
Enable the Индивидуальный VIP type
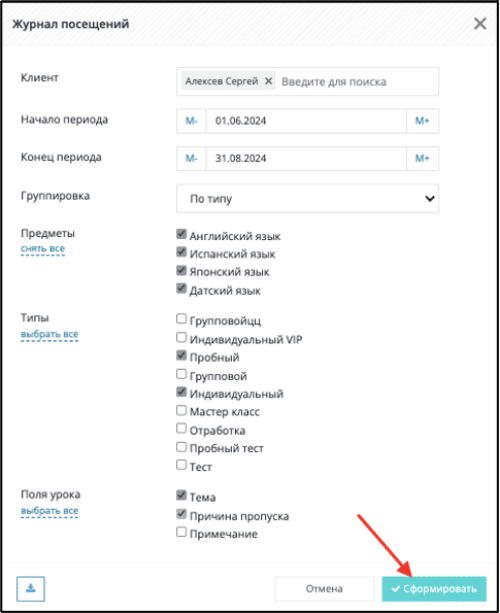pyautogui.click(x=181, y=337)
